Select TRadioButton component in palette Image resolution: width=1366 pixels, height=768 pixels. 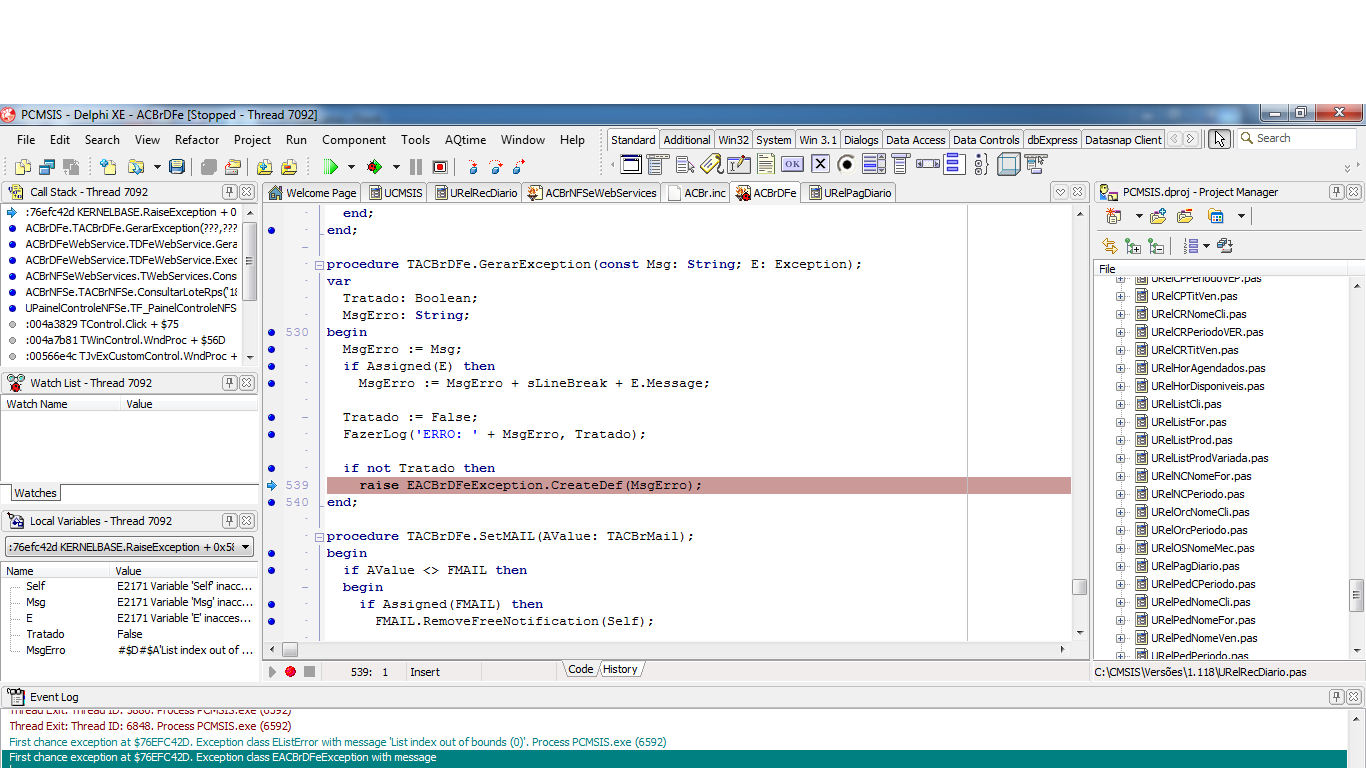pos(846,164)
